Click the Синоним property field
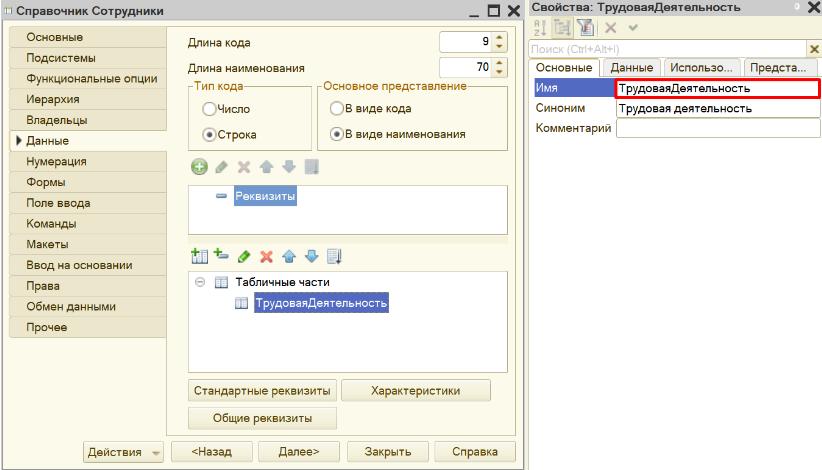This screenshot has width=822, height=470. 718,108
